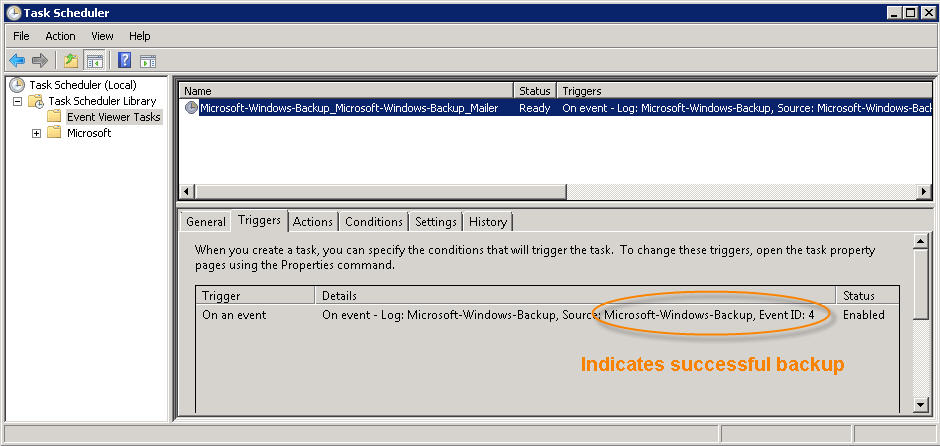Image resolution: width=940 pixels, height=446 pixels.
Task: Click the Microsoft folder icon in tree
Action: tap(55, 133)
